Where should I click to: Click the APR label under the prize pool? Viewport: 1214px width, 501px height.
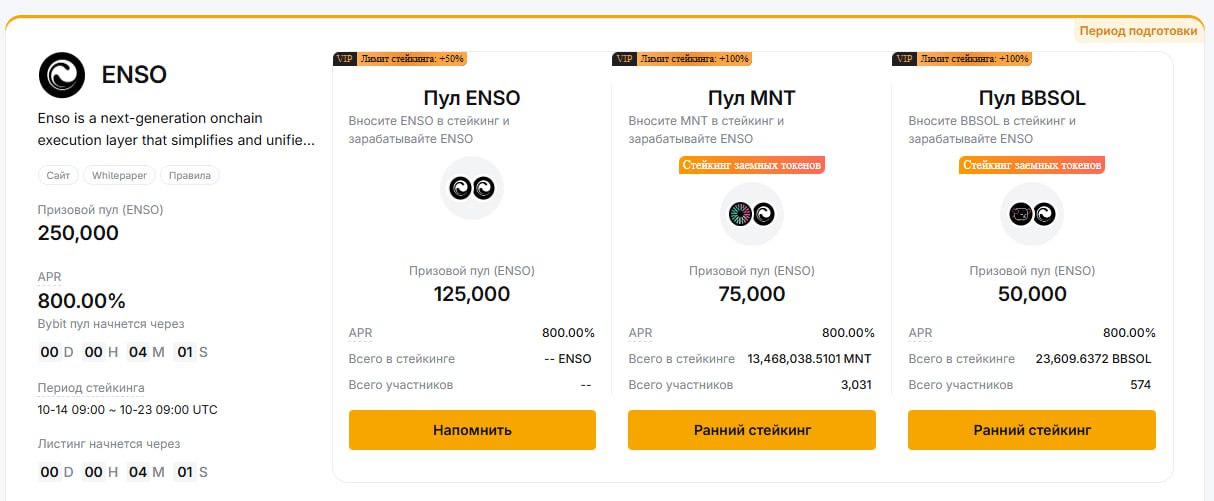pos(49,276)
